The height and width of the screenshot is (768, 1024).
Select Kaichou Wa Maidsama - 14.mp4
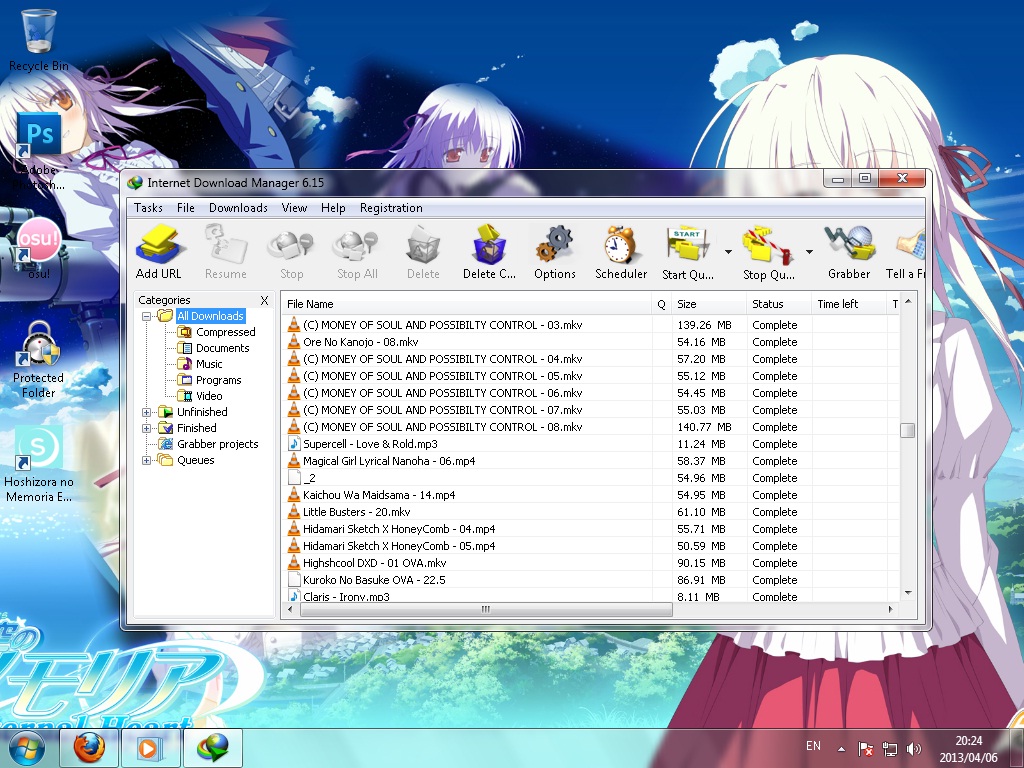(x=590, y=495)
